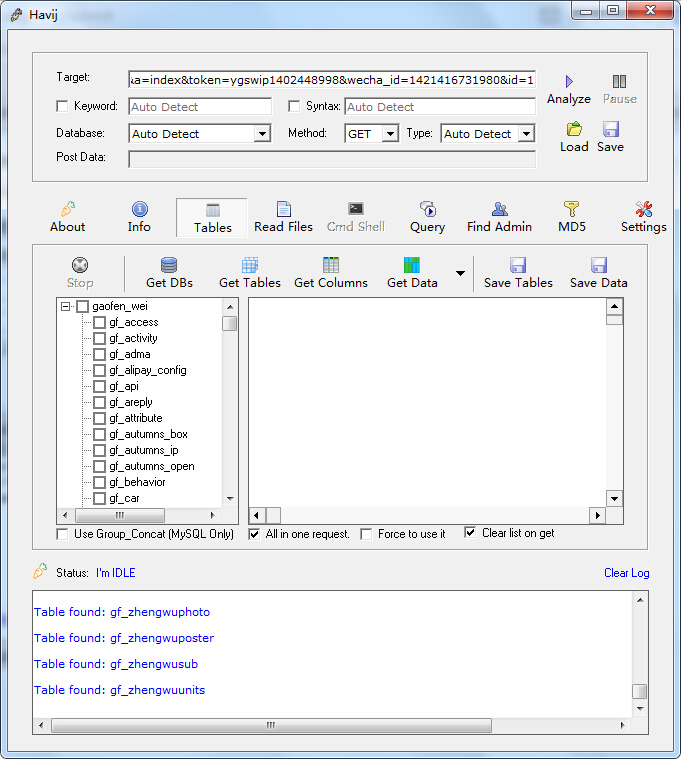Check Force to use it

(x=366, y=534)
